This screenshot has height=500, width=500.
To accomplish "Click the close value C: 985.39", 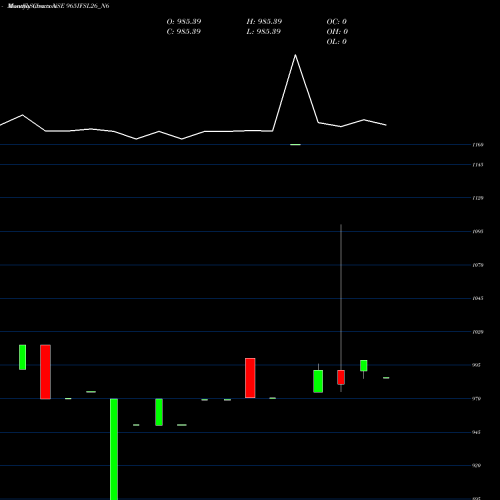I will click(x=184, y=32).
